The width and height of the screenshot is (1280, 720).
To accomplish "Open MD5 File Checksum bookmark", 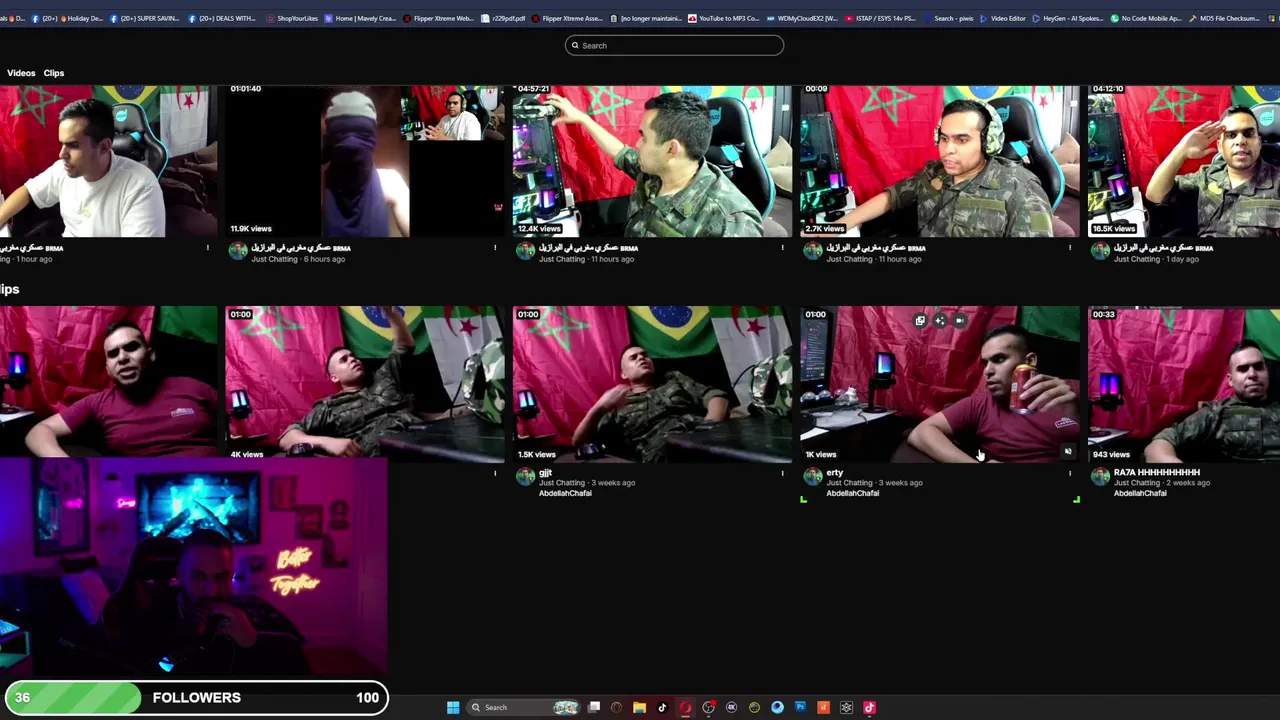I will 1224,18.
